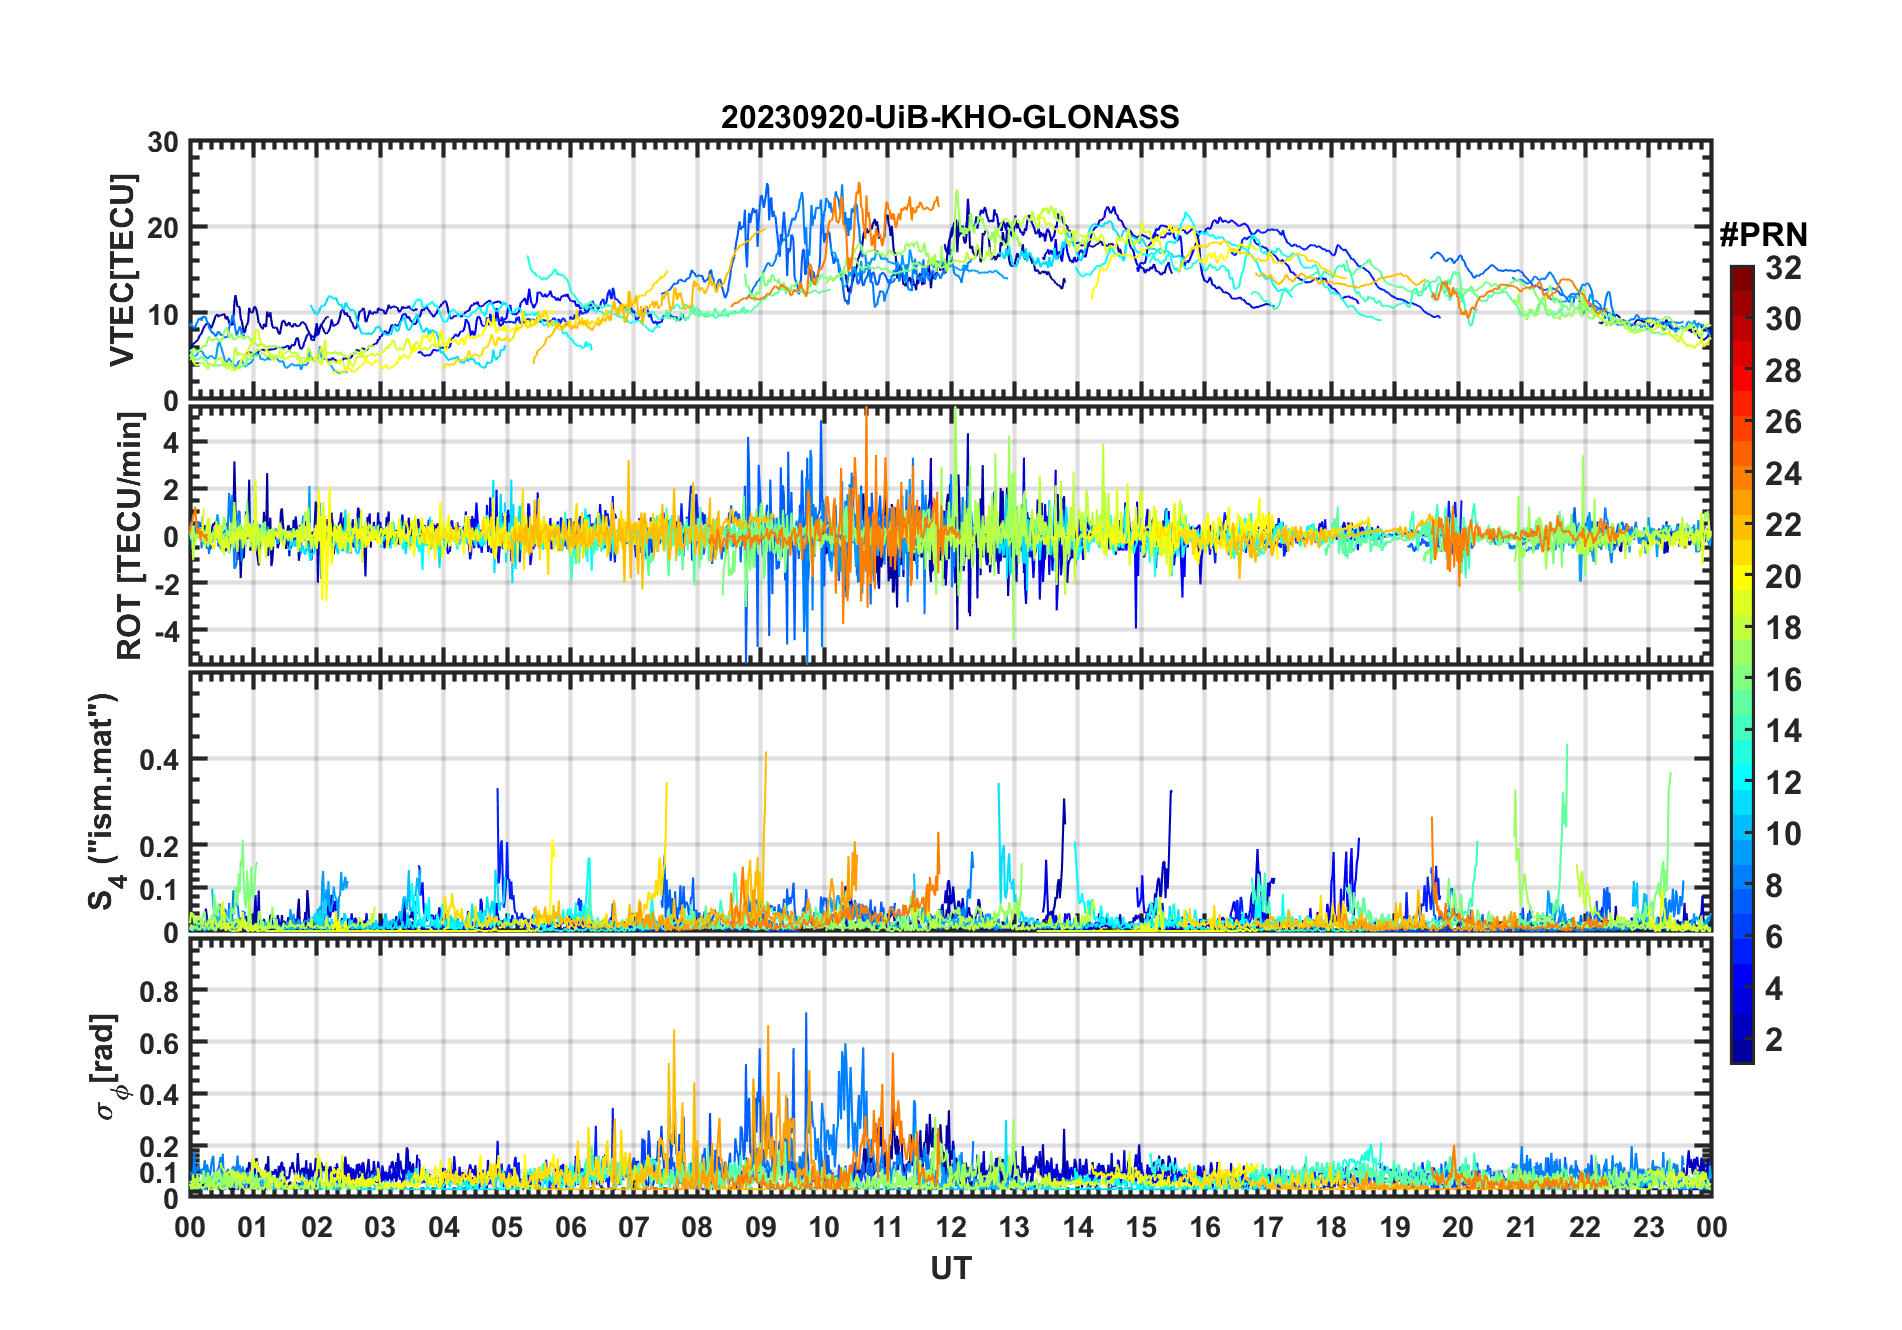1902x1330 pixels.
Task: Click inside the sigma-phi phase scintillation panel
Action: (950, 1067)
